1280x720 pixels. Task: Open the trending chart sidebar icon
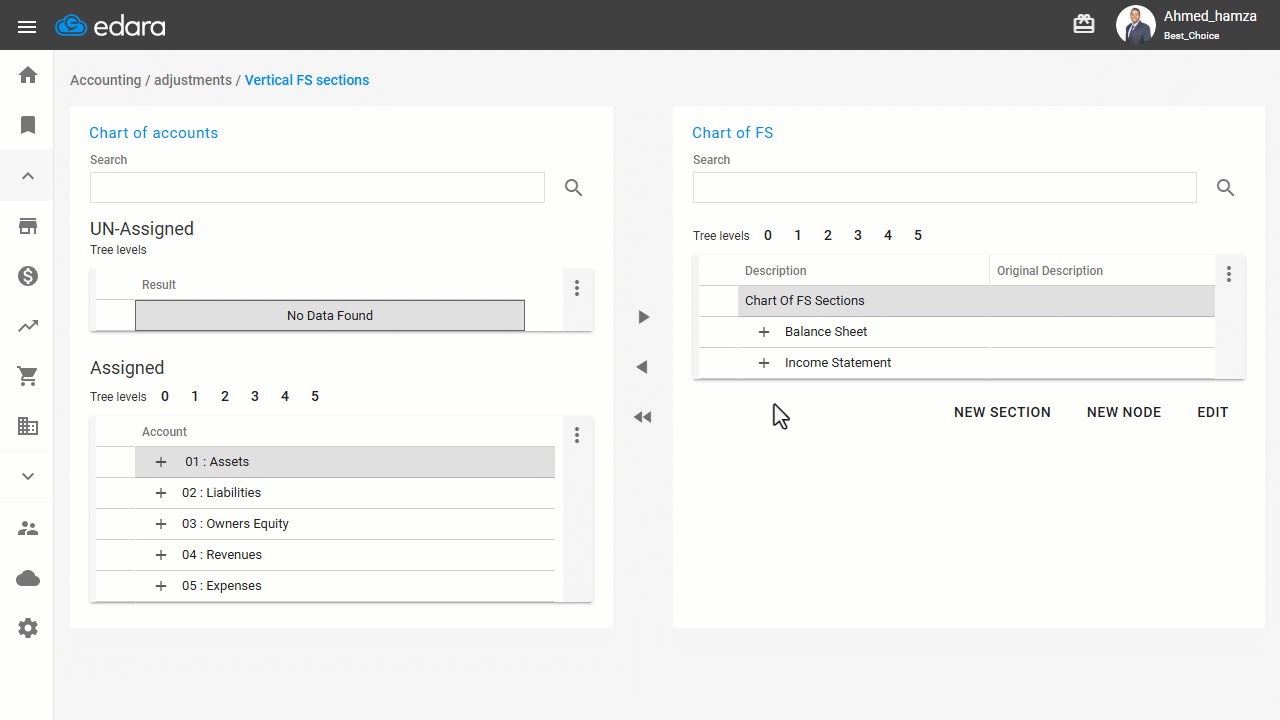28,326
